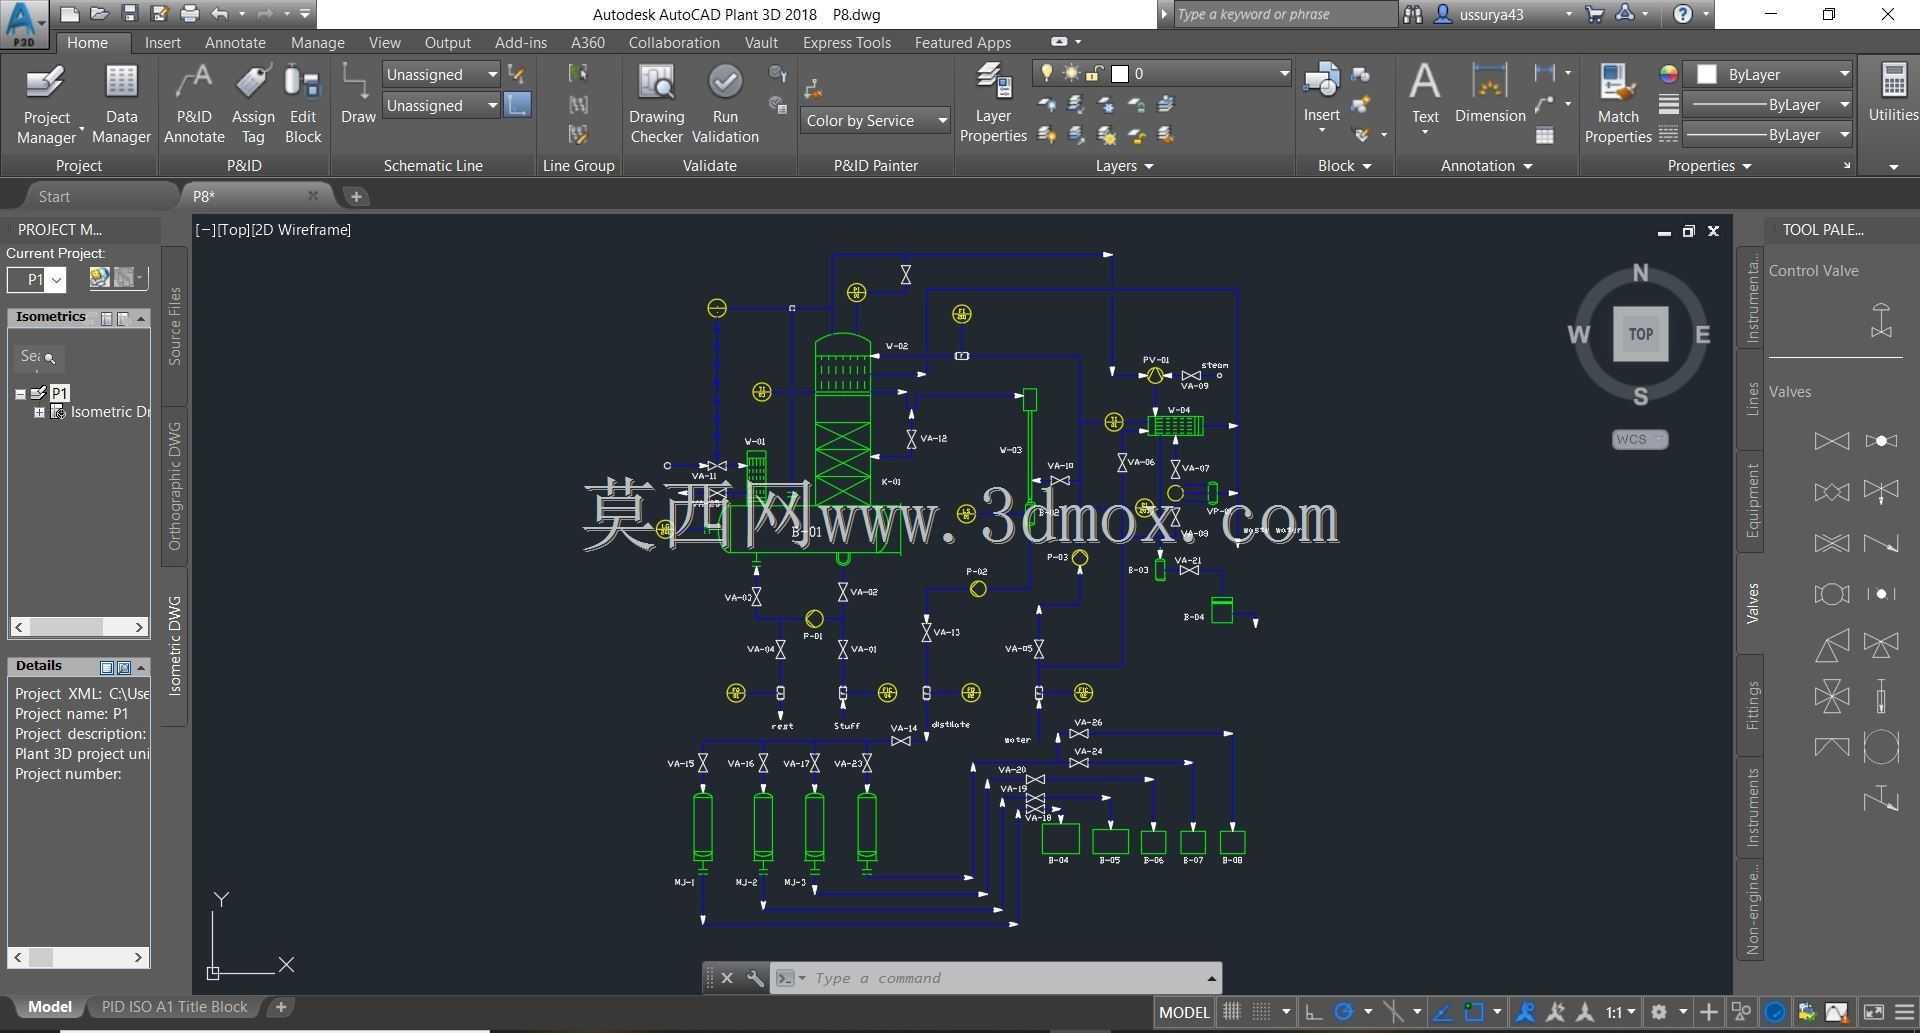Toggle snap mode in status bar

point(1262,1012)
